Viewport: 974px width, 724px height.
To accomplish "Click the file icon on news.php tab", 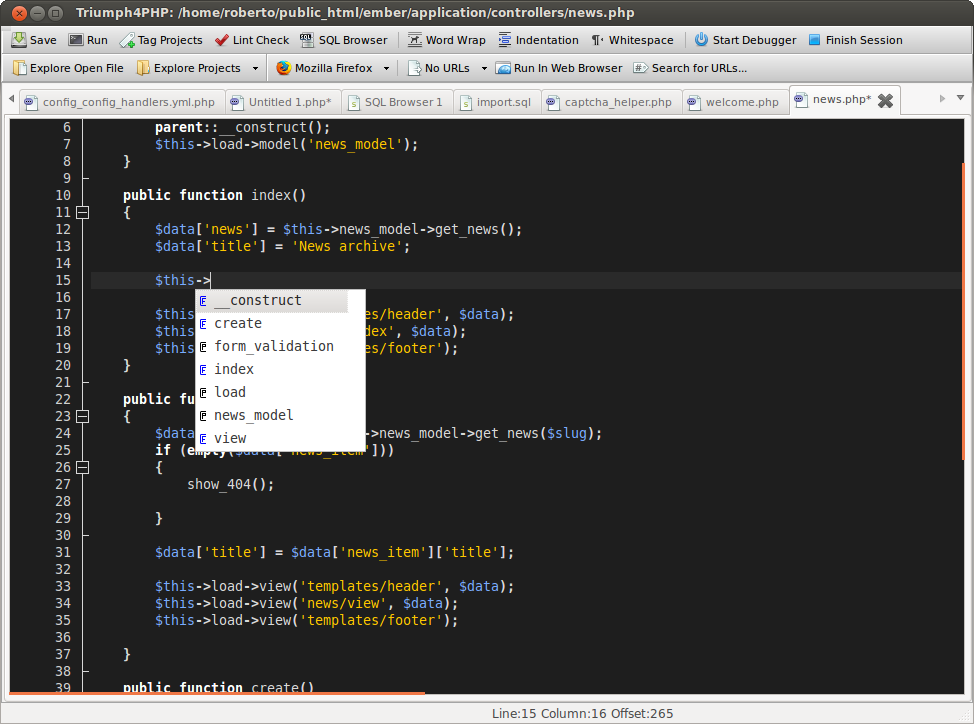I will click(x=801, y=99).
